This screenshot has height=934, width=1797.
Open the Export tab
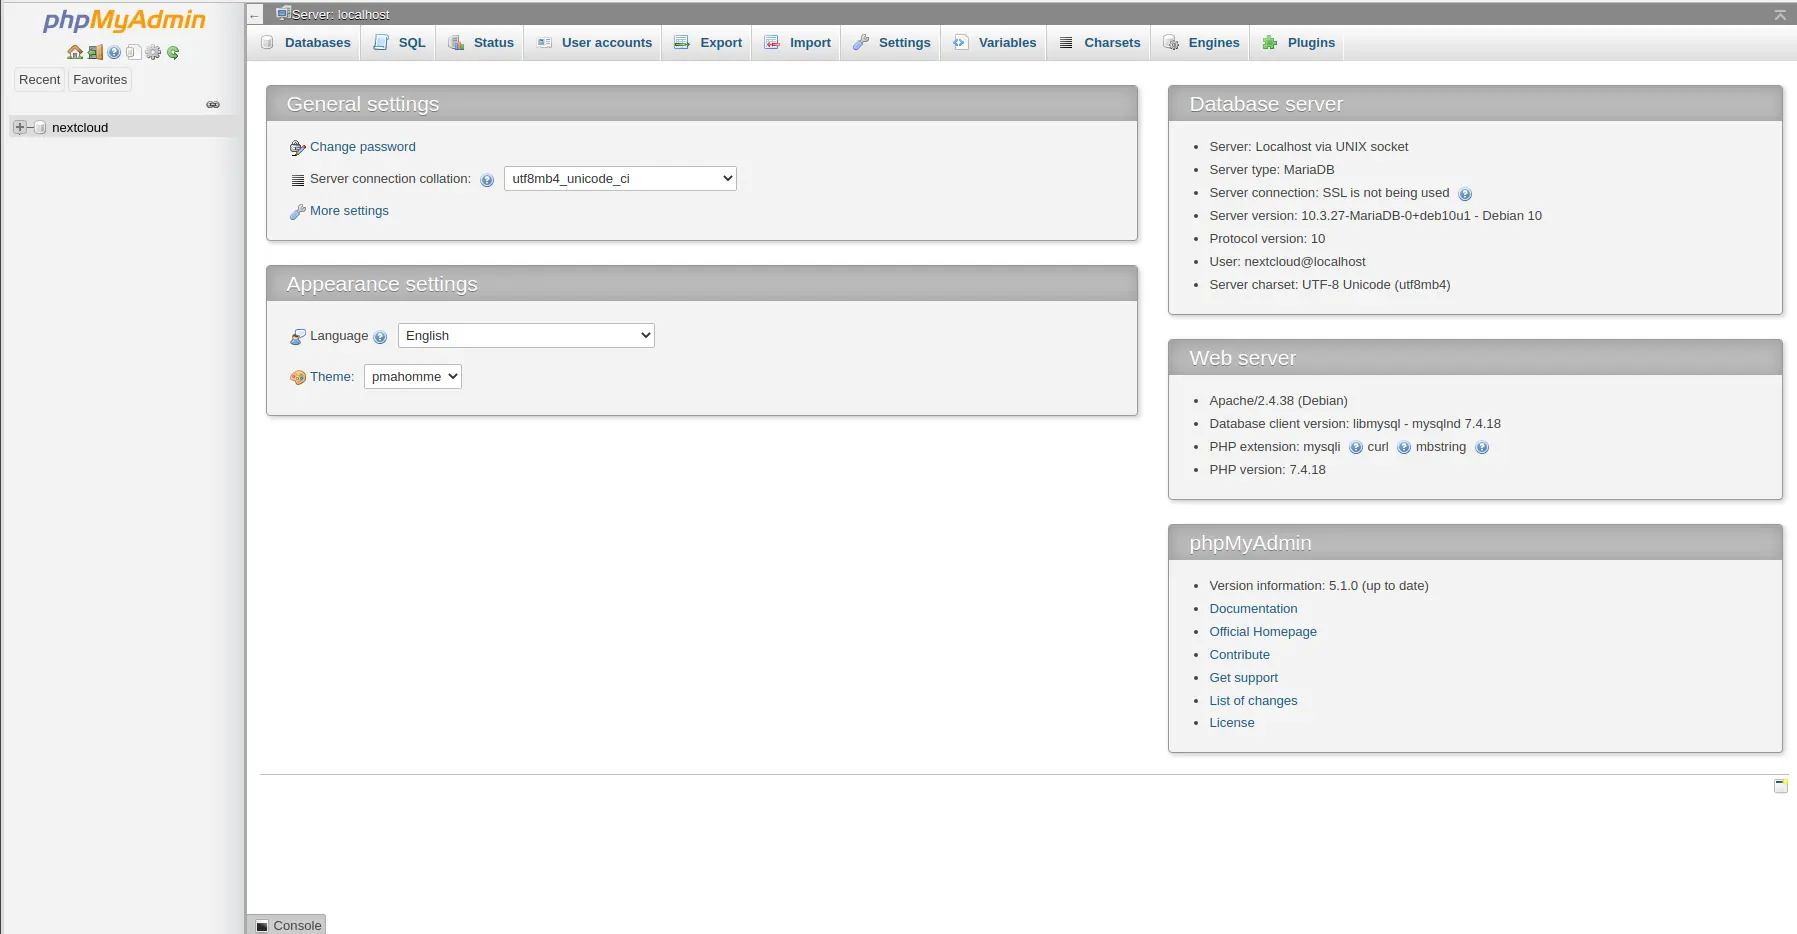tap(707, 43)
